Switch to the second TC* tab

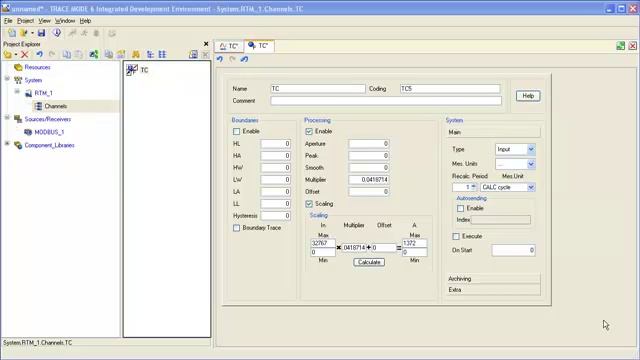pyautogui.click(x=259, y=46)
